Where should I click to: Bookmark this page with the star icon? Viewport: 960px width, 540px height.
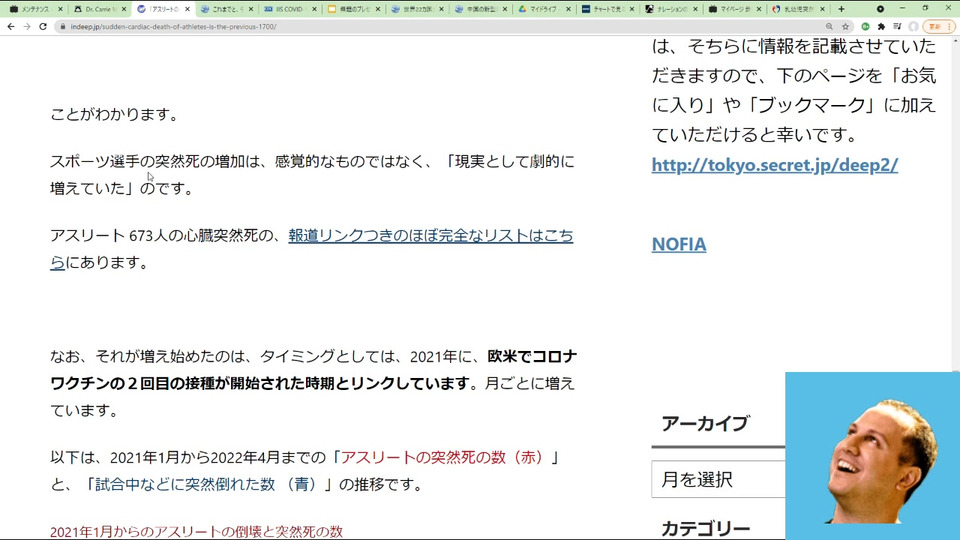coord(846,26)
